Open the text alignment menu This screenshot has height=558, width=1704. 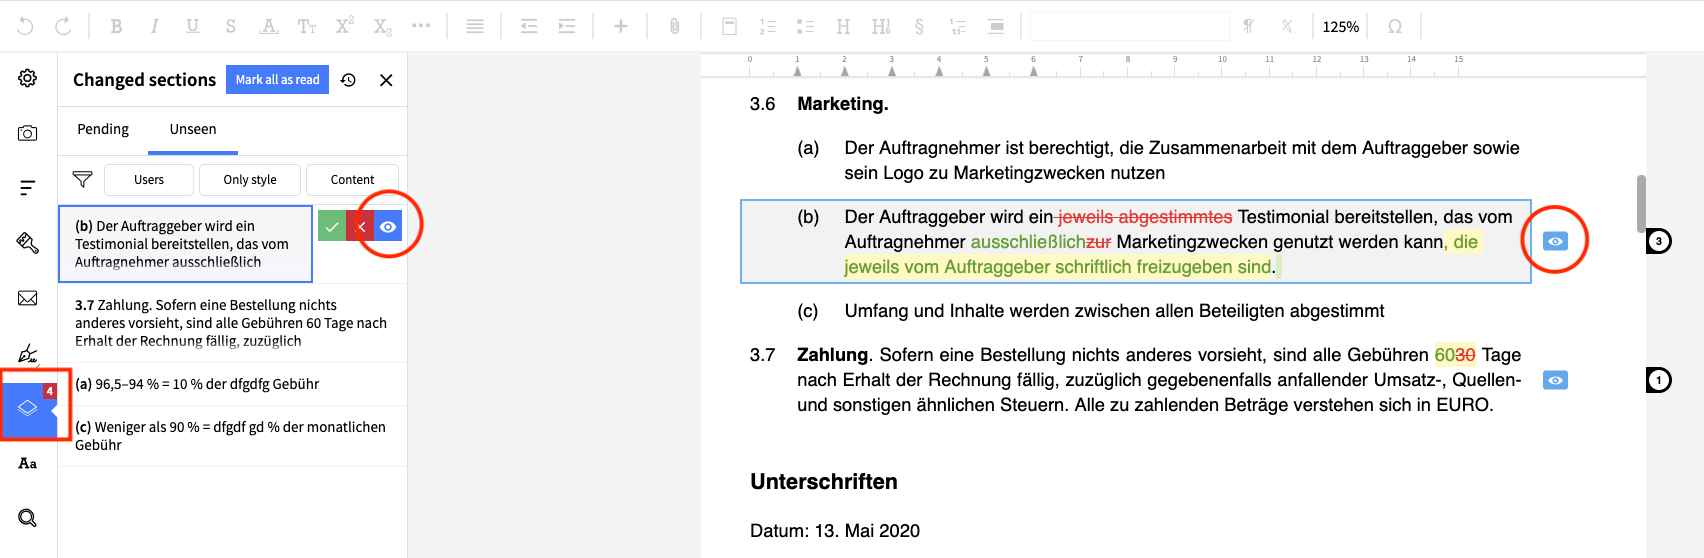coord(475,26)
